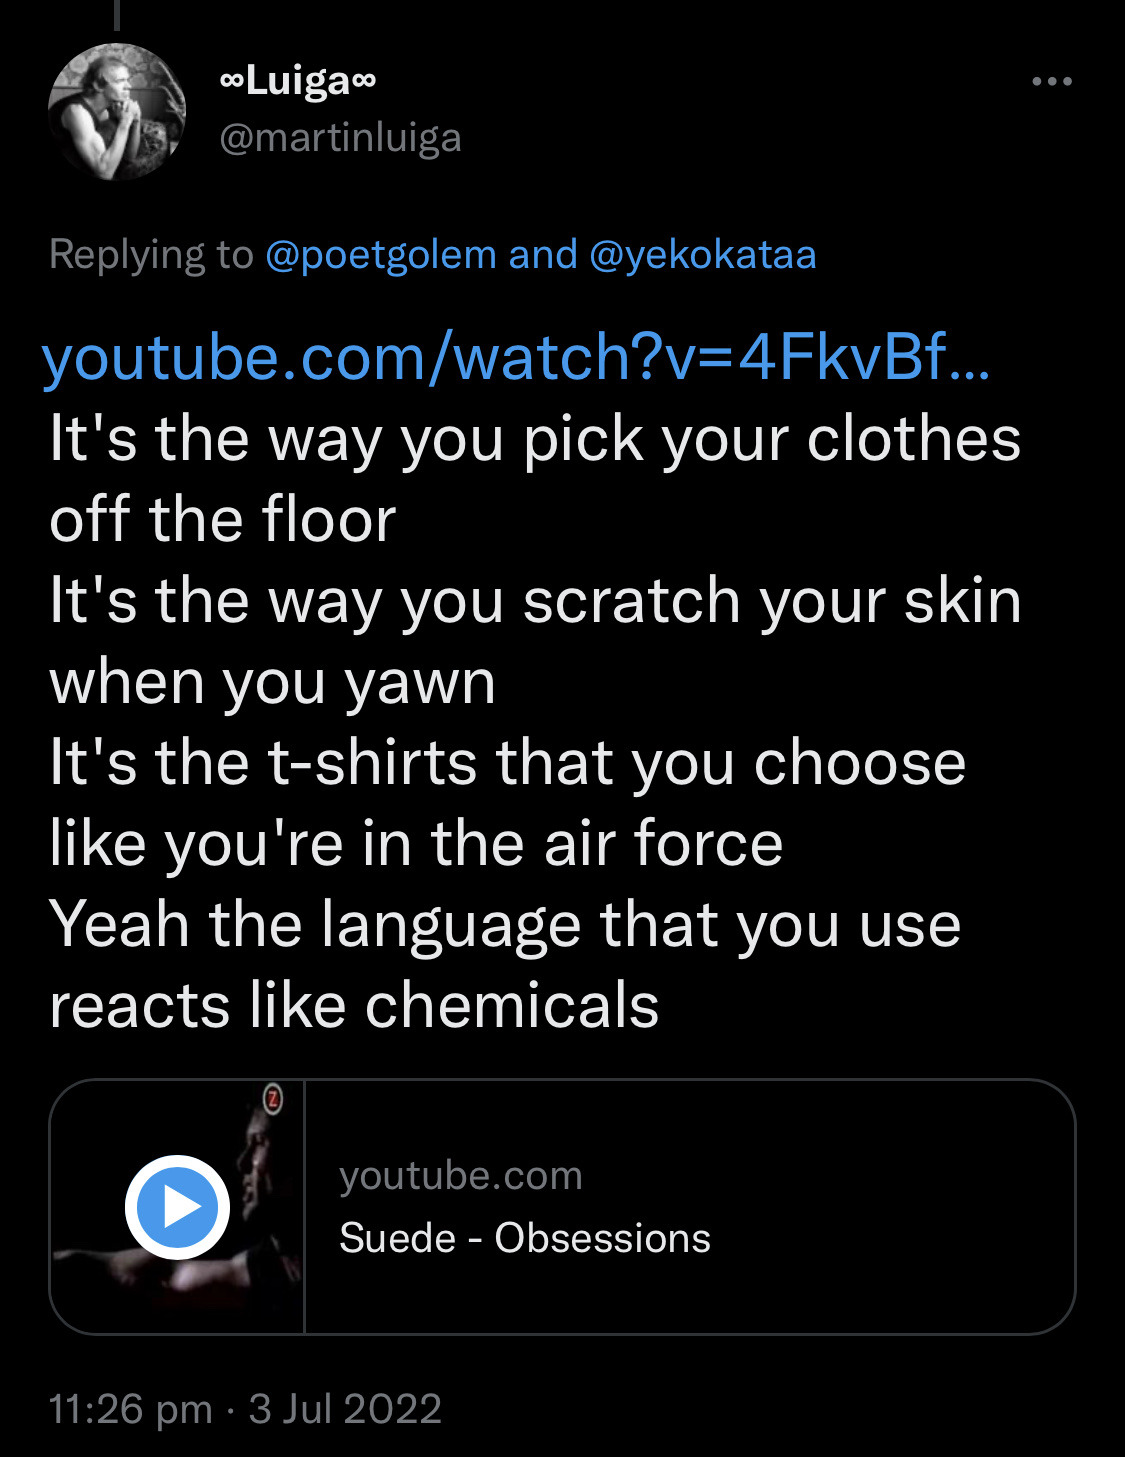Open the @martinluiga handle
1125x1457 pixels.
[340, 138]
